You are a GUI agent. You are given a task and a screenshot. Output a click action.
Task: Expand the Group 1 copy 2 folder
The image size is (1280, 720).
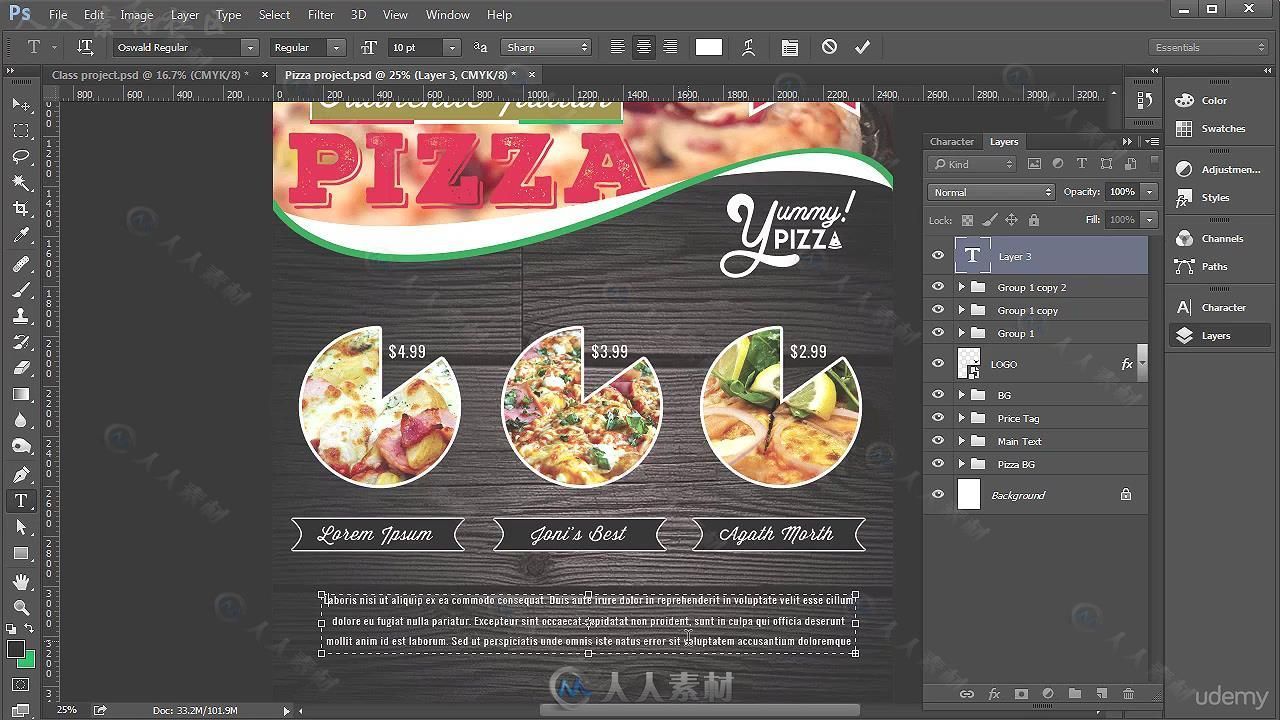pos(961,287)
